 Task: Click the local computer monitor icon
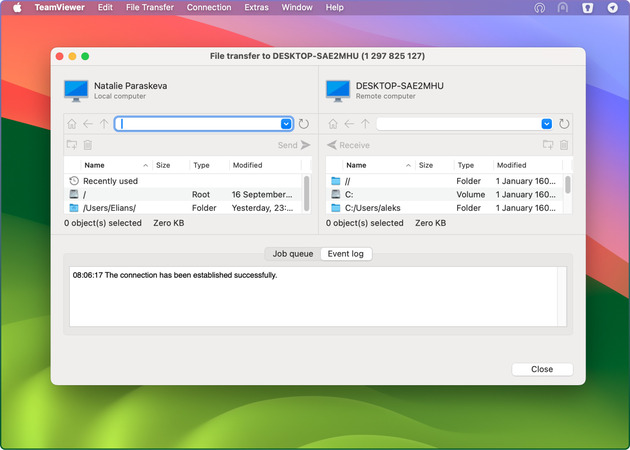click(x=76, y=91)
